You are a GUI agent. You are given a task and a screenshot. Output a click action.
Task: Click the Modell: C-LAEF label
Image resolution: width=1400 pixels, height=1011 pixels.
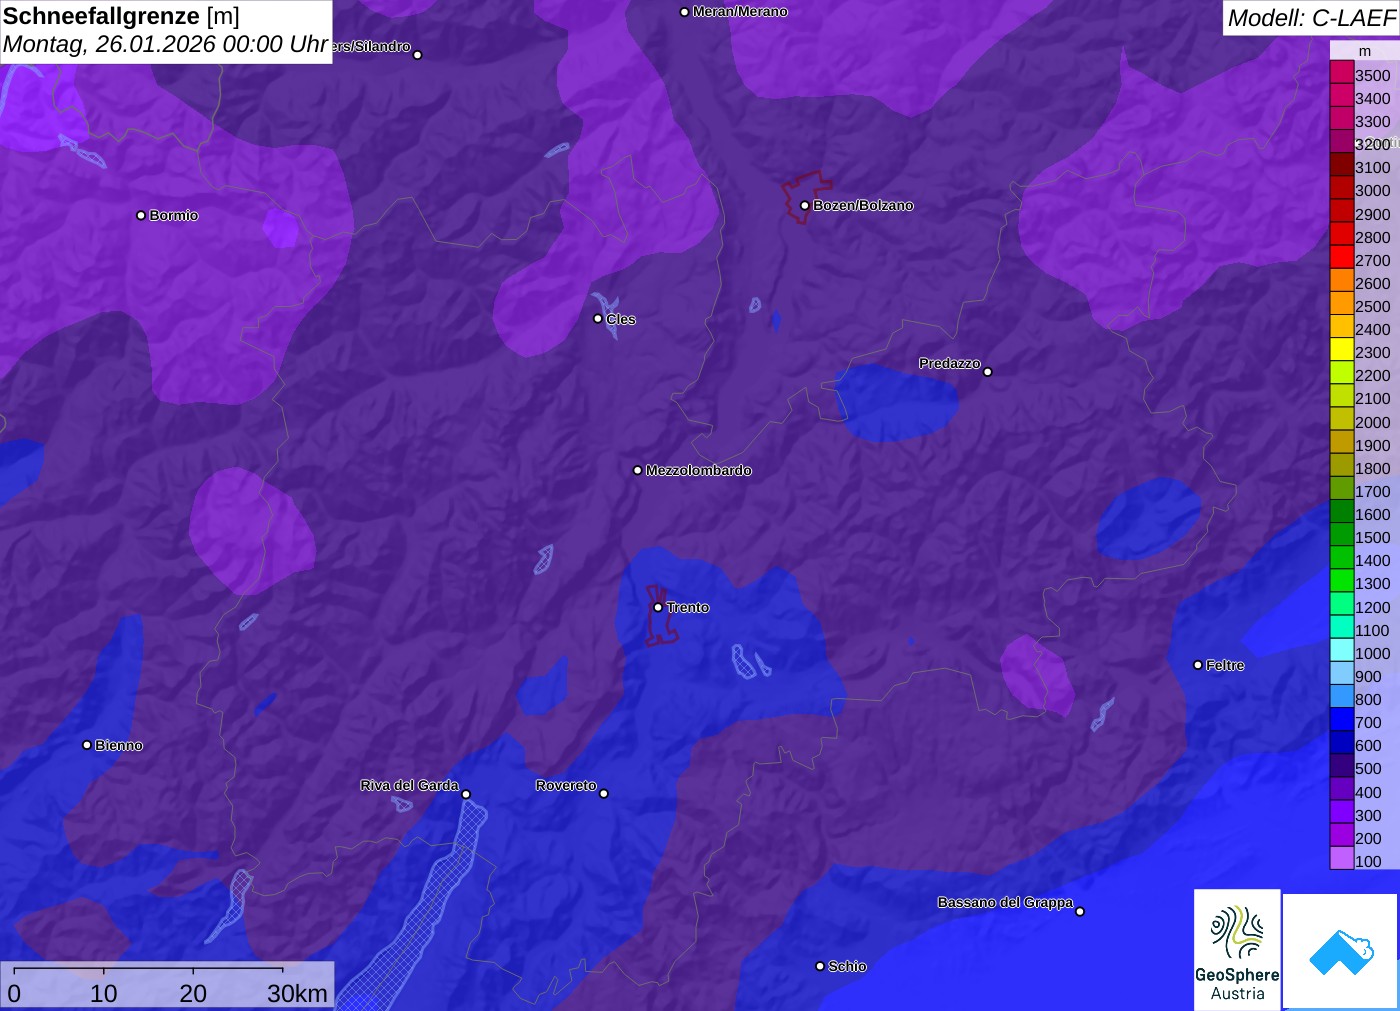(1311, 18)
